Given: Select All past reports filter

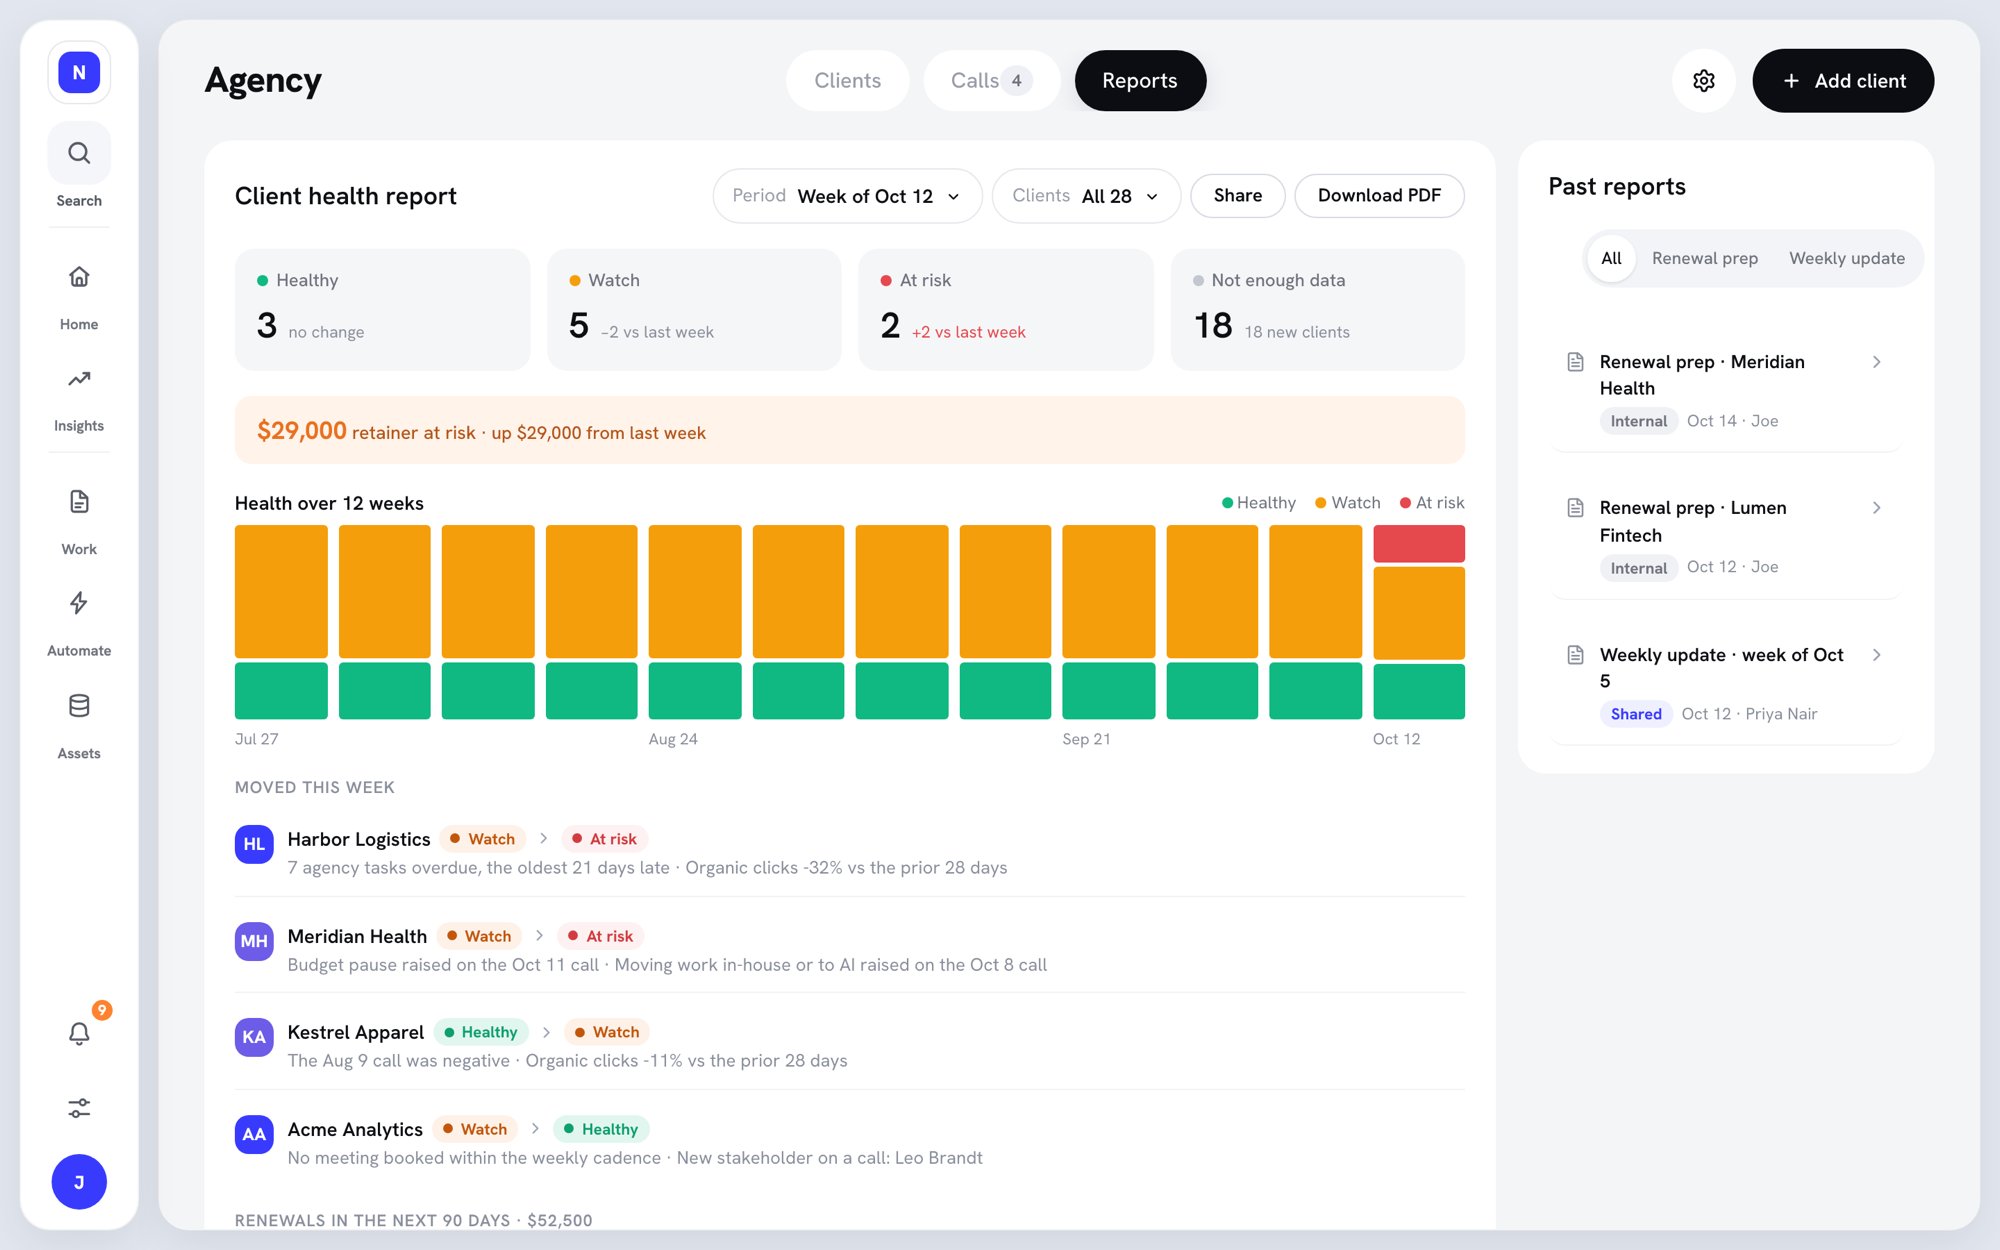Looking at the screenshot, I should (x=1611, y=258).
